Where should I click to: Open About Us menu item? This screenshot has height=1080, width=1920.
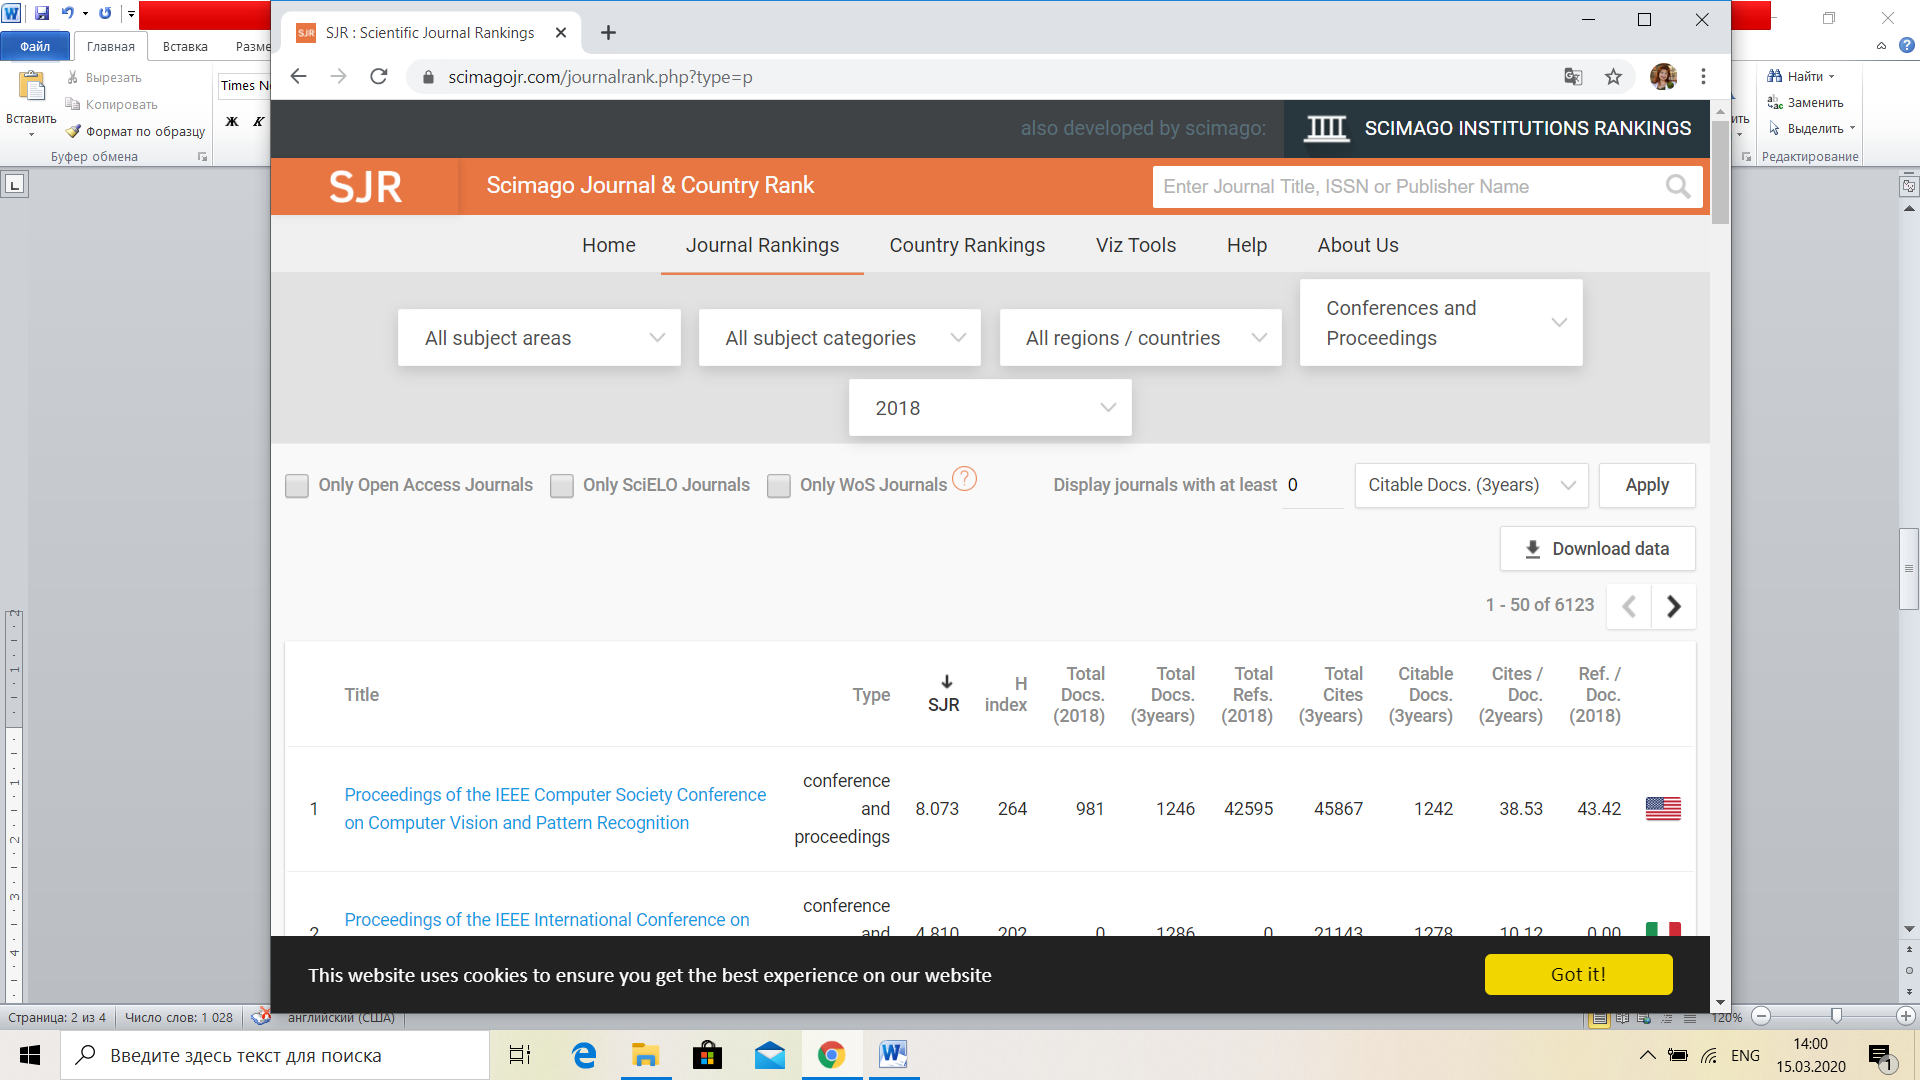click(1358, 245)
